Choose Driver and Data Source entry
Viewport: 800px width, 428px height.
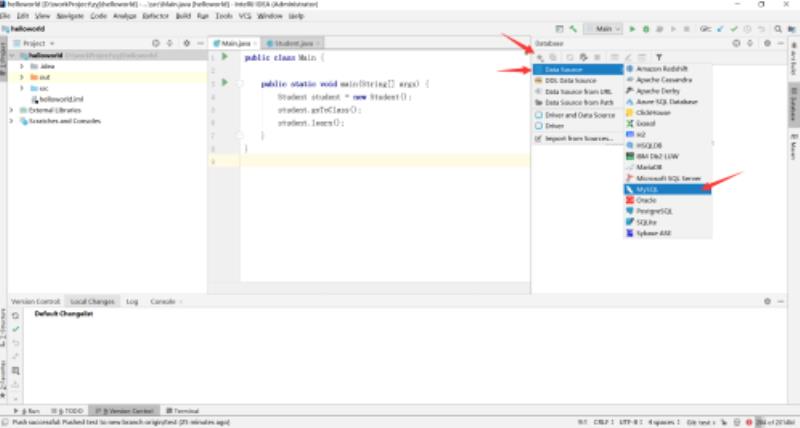tap(578, 115)
